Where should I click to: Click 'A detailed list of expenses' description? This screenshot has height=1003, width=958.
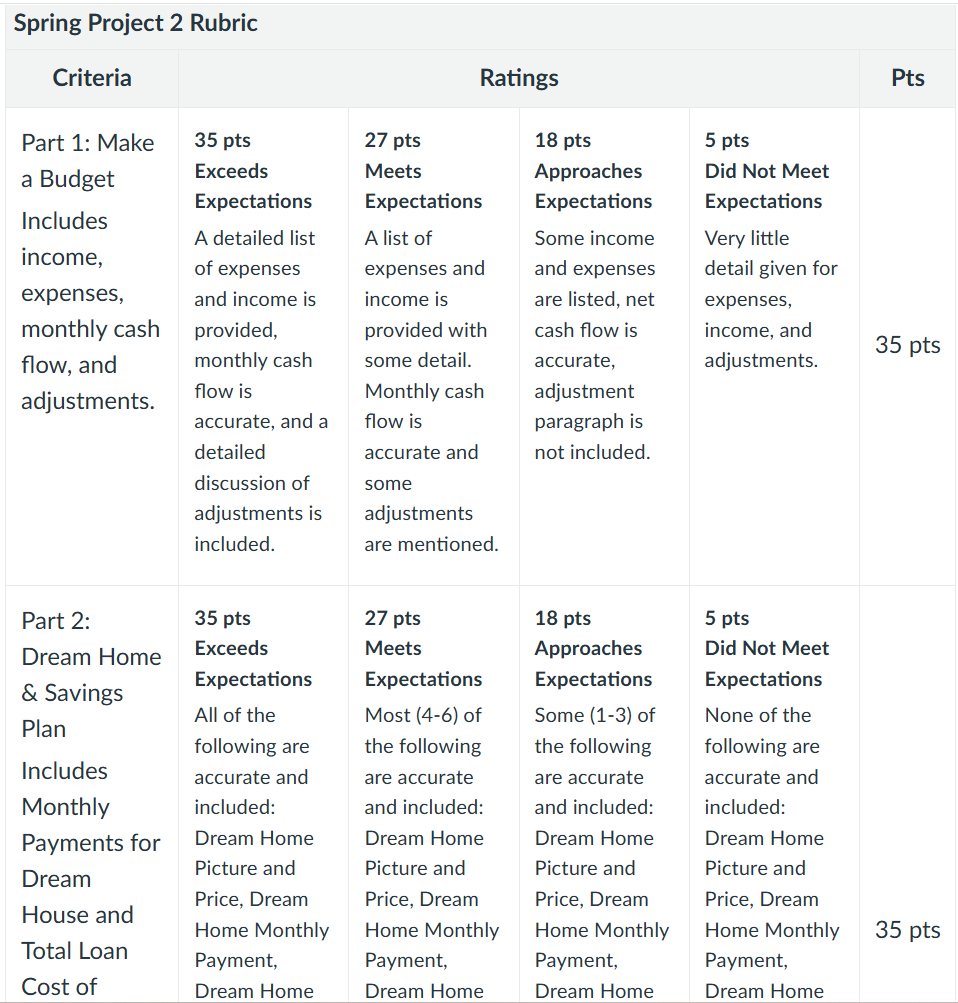pos(261,391)
